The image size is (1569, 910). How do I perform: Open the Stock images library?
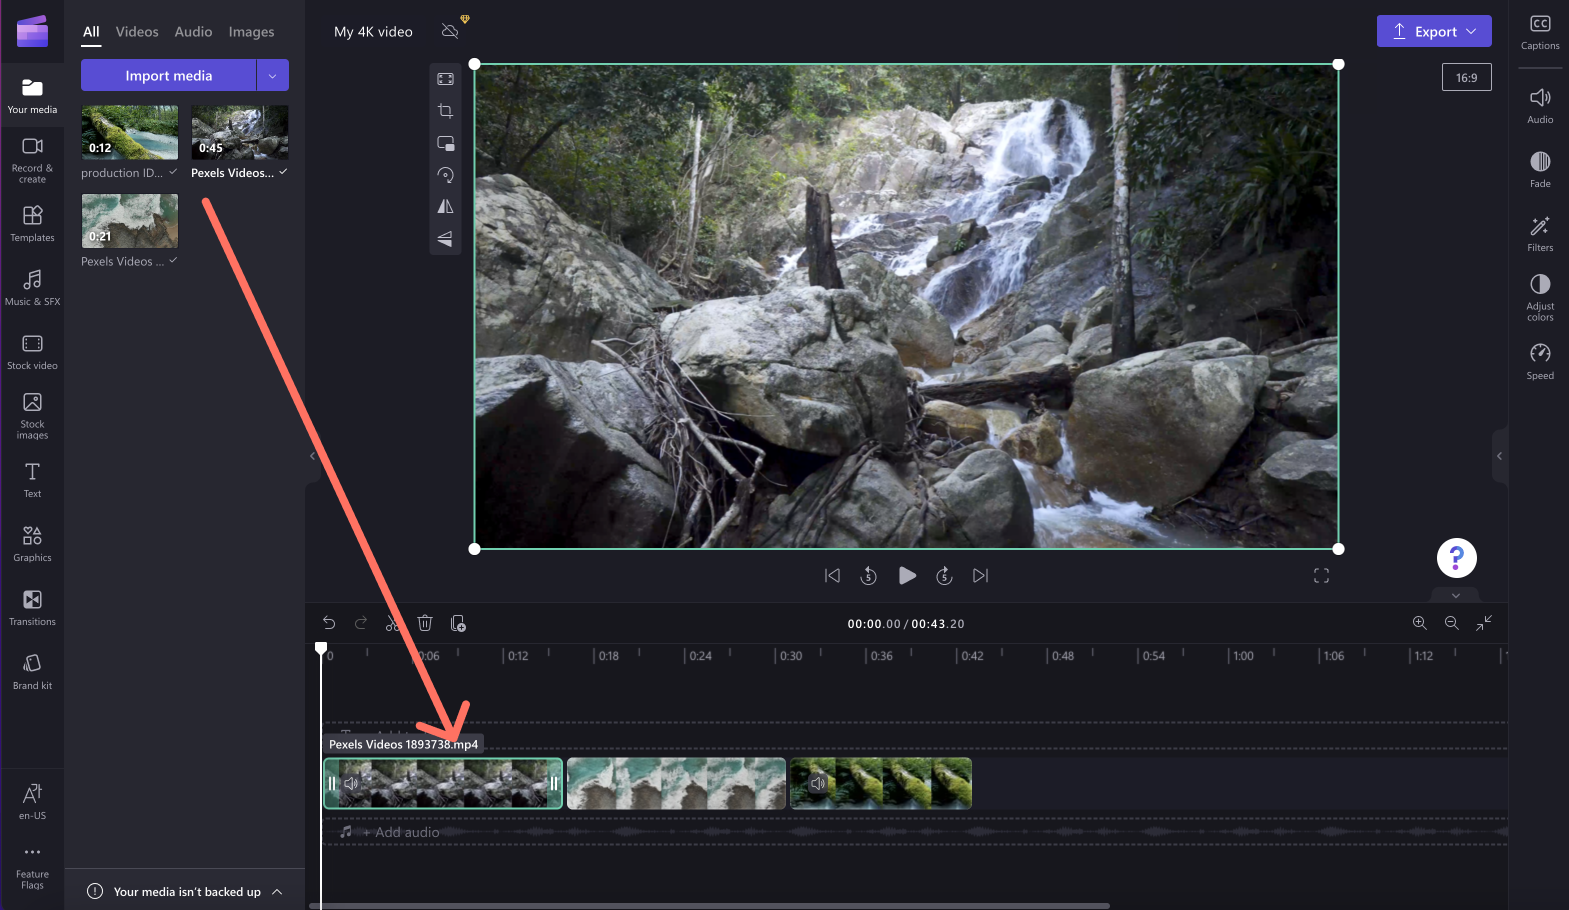[32, 415]
